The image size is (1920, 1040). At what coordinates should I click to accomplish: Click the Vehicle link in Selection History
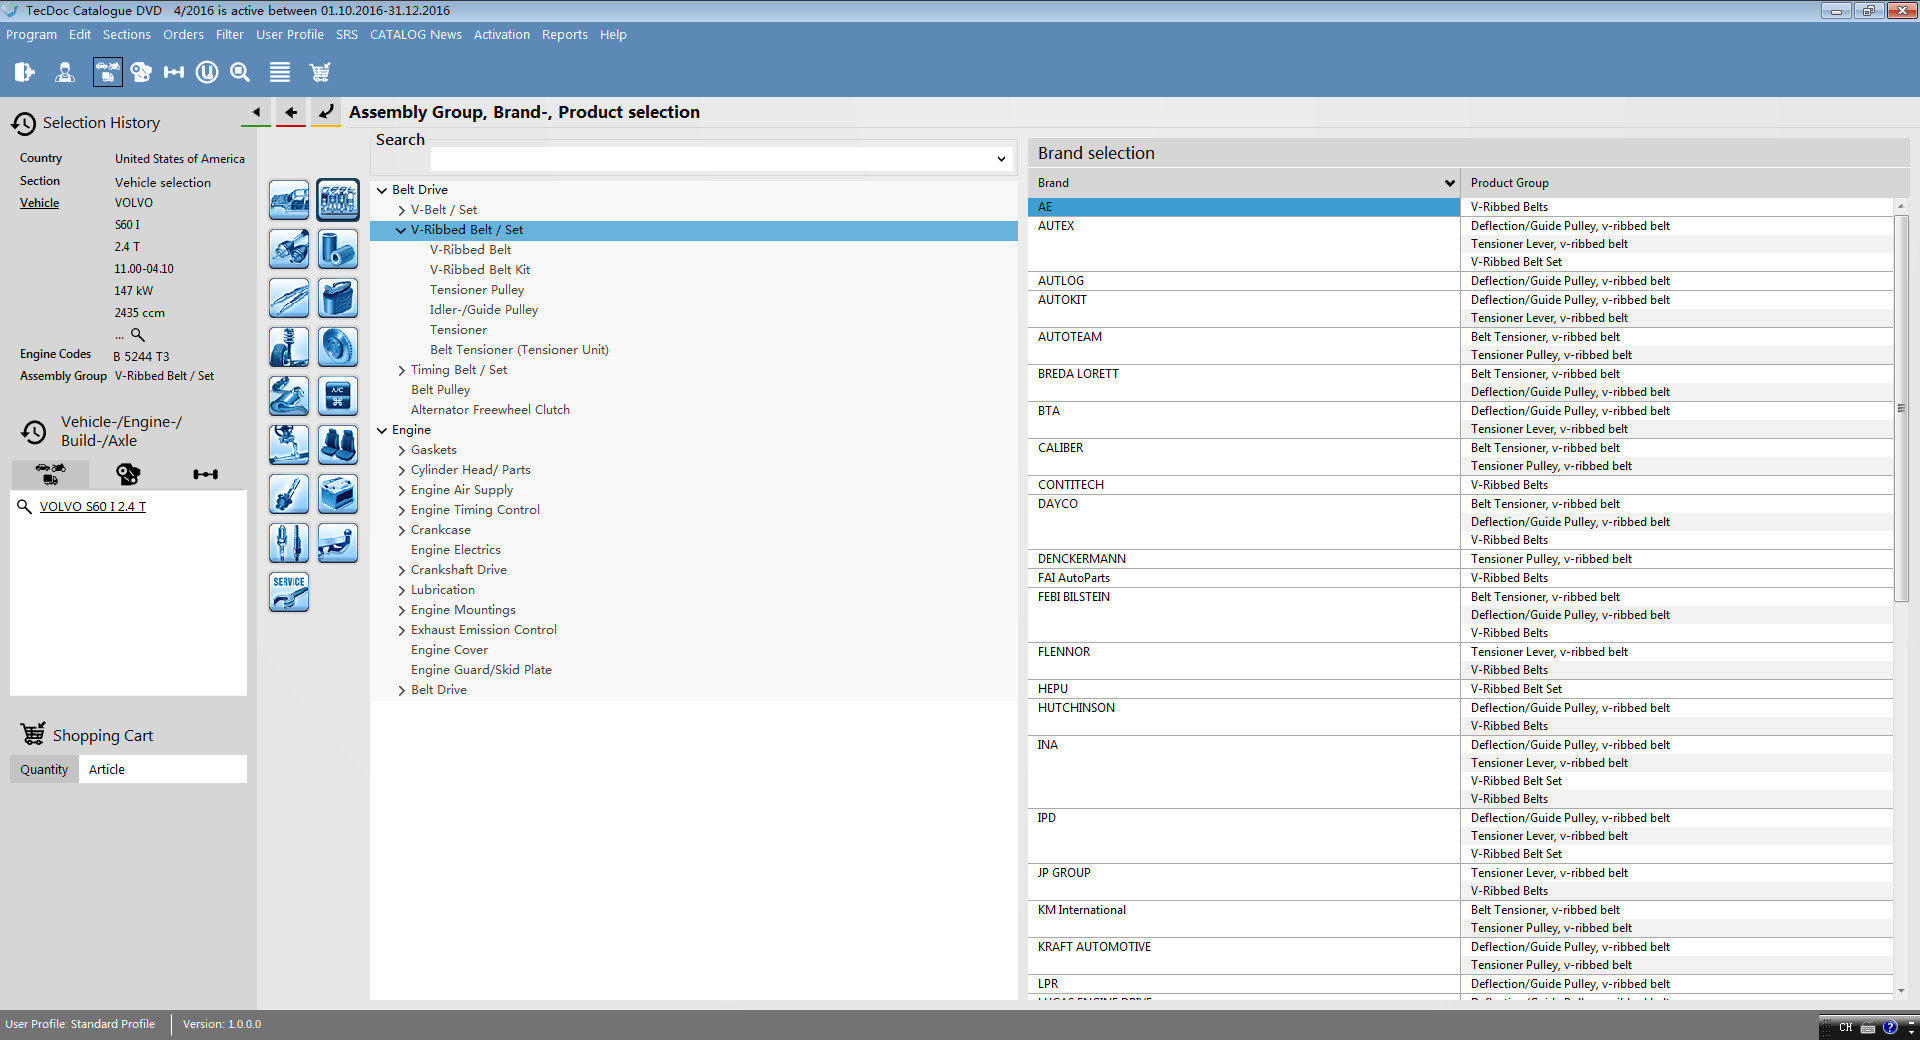pyautogui.click(x=39, y=203)
